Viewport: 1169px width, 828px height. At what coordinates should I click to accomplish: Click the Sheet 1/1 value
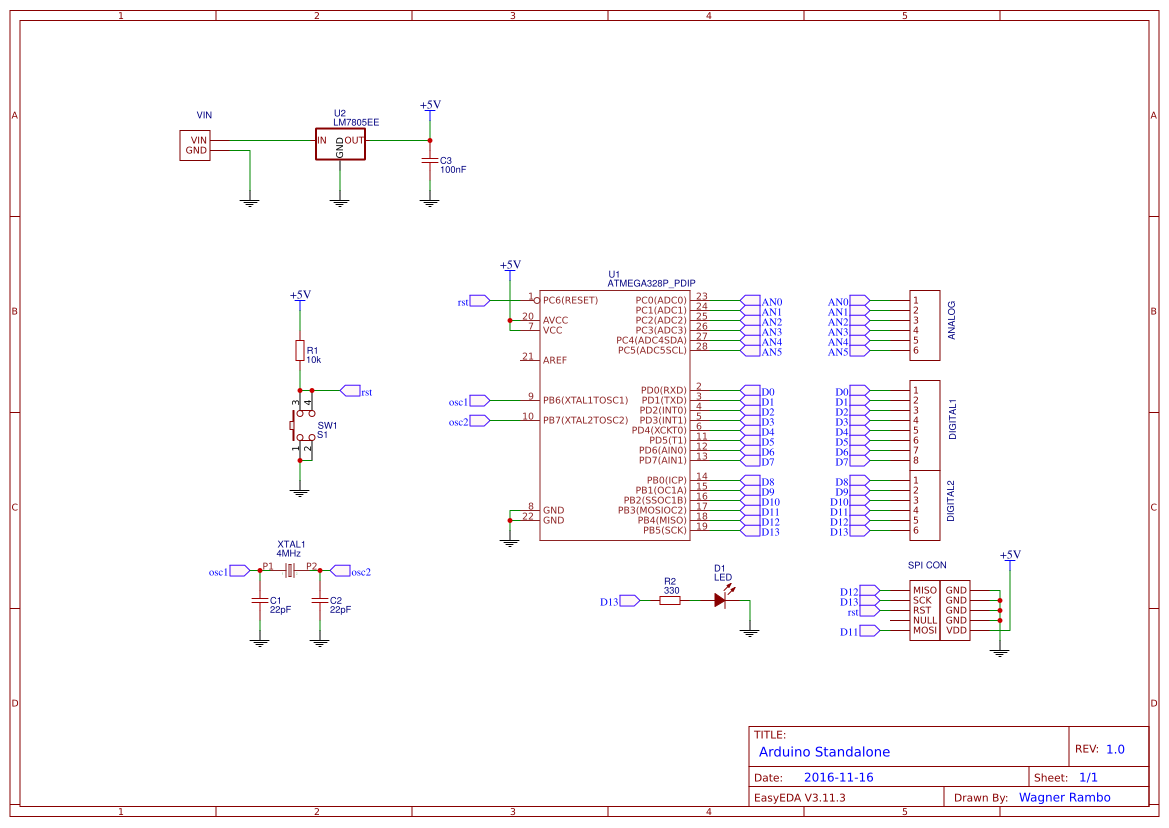click(x=1088, y=777)
